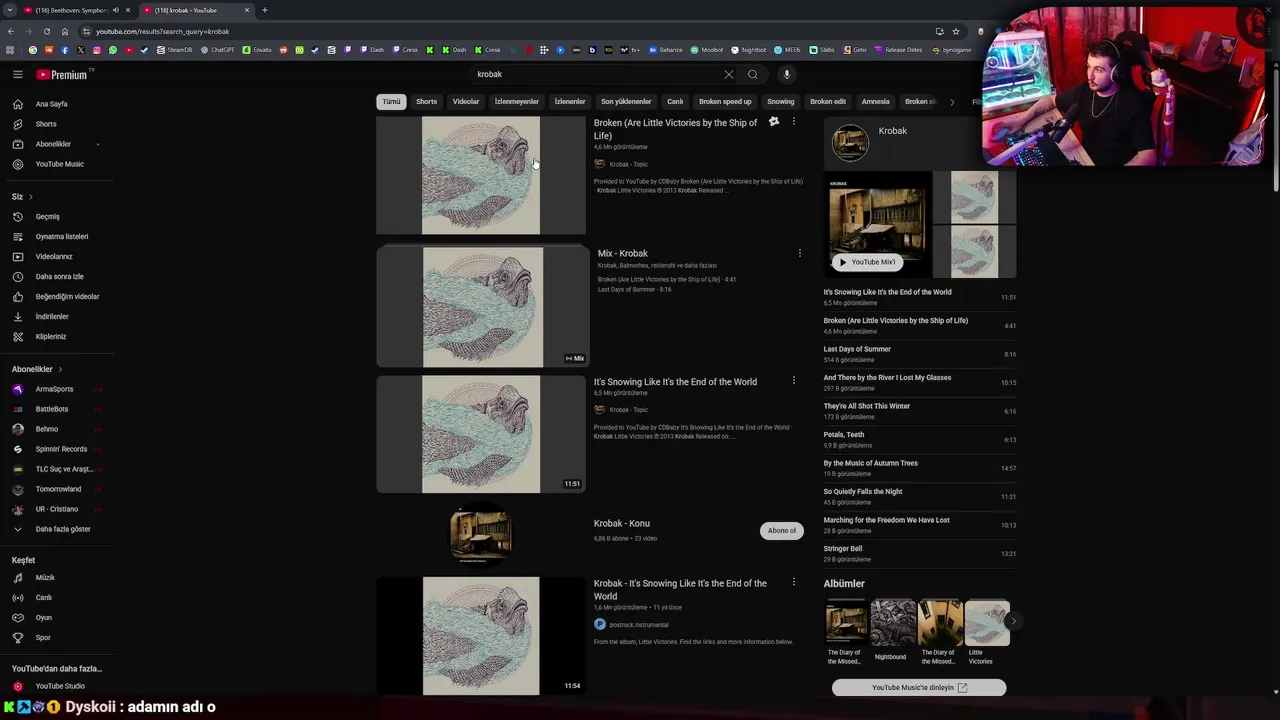The height and width of the screenshot is (720, 1280).
Task: Click the Abone ol subscribe button
Action: (782, 530)
